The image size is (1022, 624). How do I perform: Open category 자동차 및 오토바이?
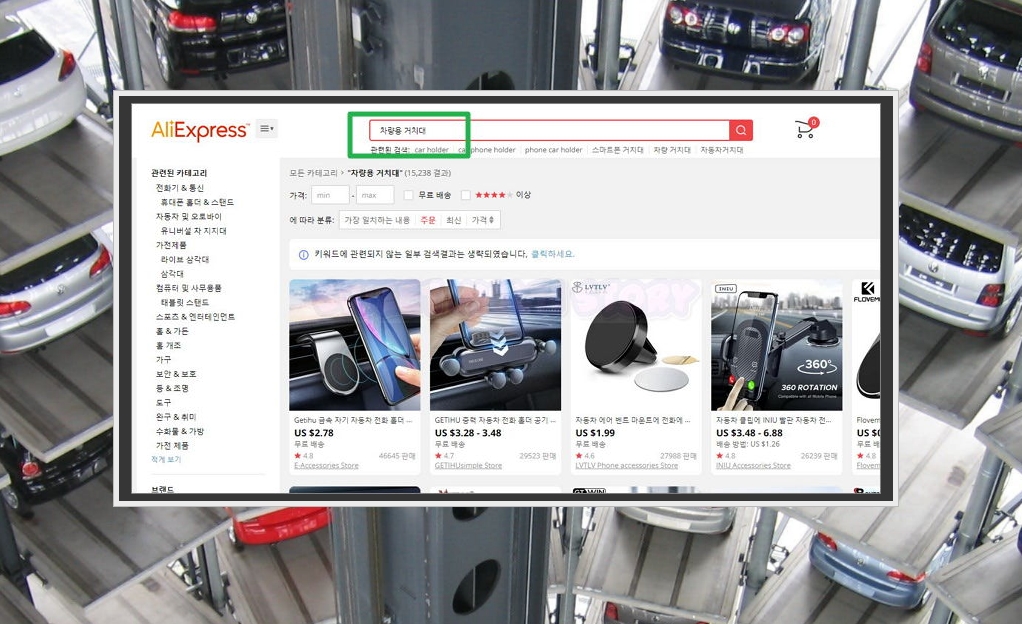click(x=188, y=216)
